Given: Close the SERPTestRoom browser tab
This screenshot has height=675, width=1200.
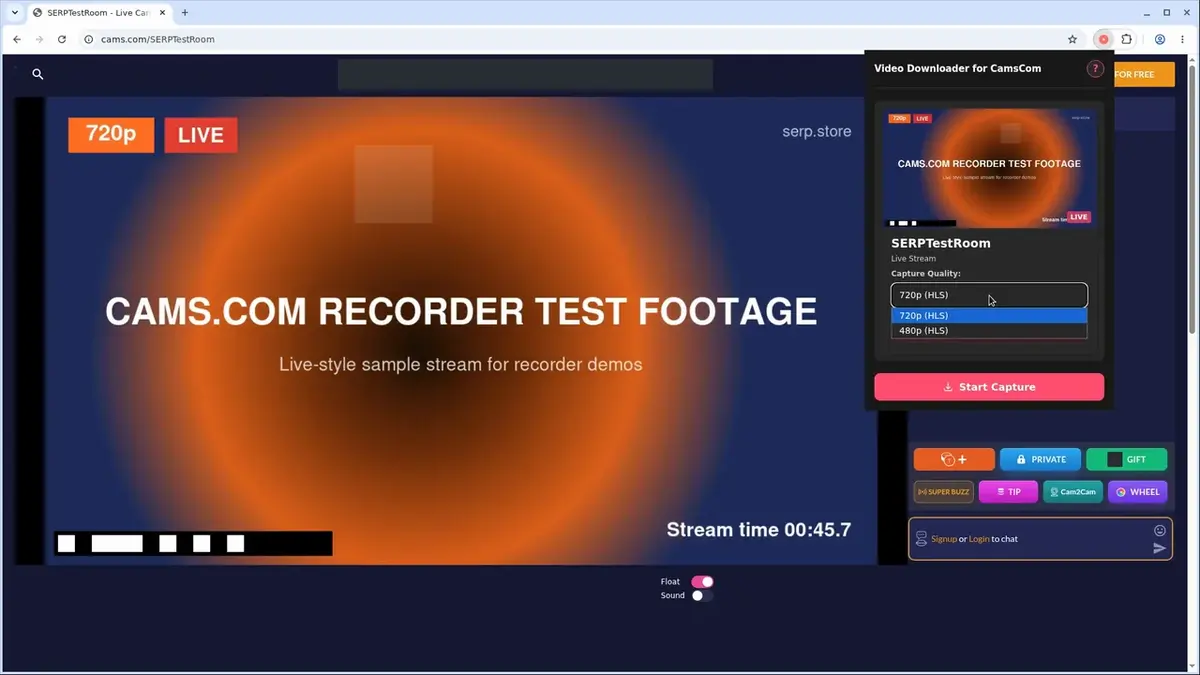Looking at the screenshot, I should 163,13.
